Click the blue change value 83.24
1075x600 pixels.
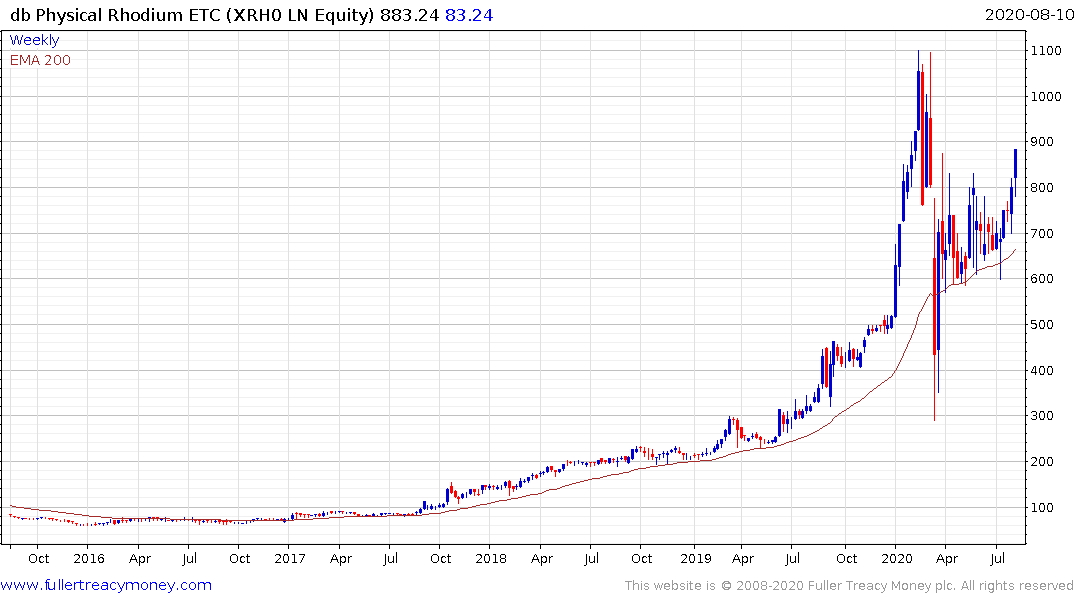pyautogui.click(x=469, y=15)
